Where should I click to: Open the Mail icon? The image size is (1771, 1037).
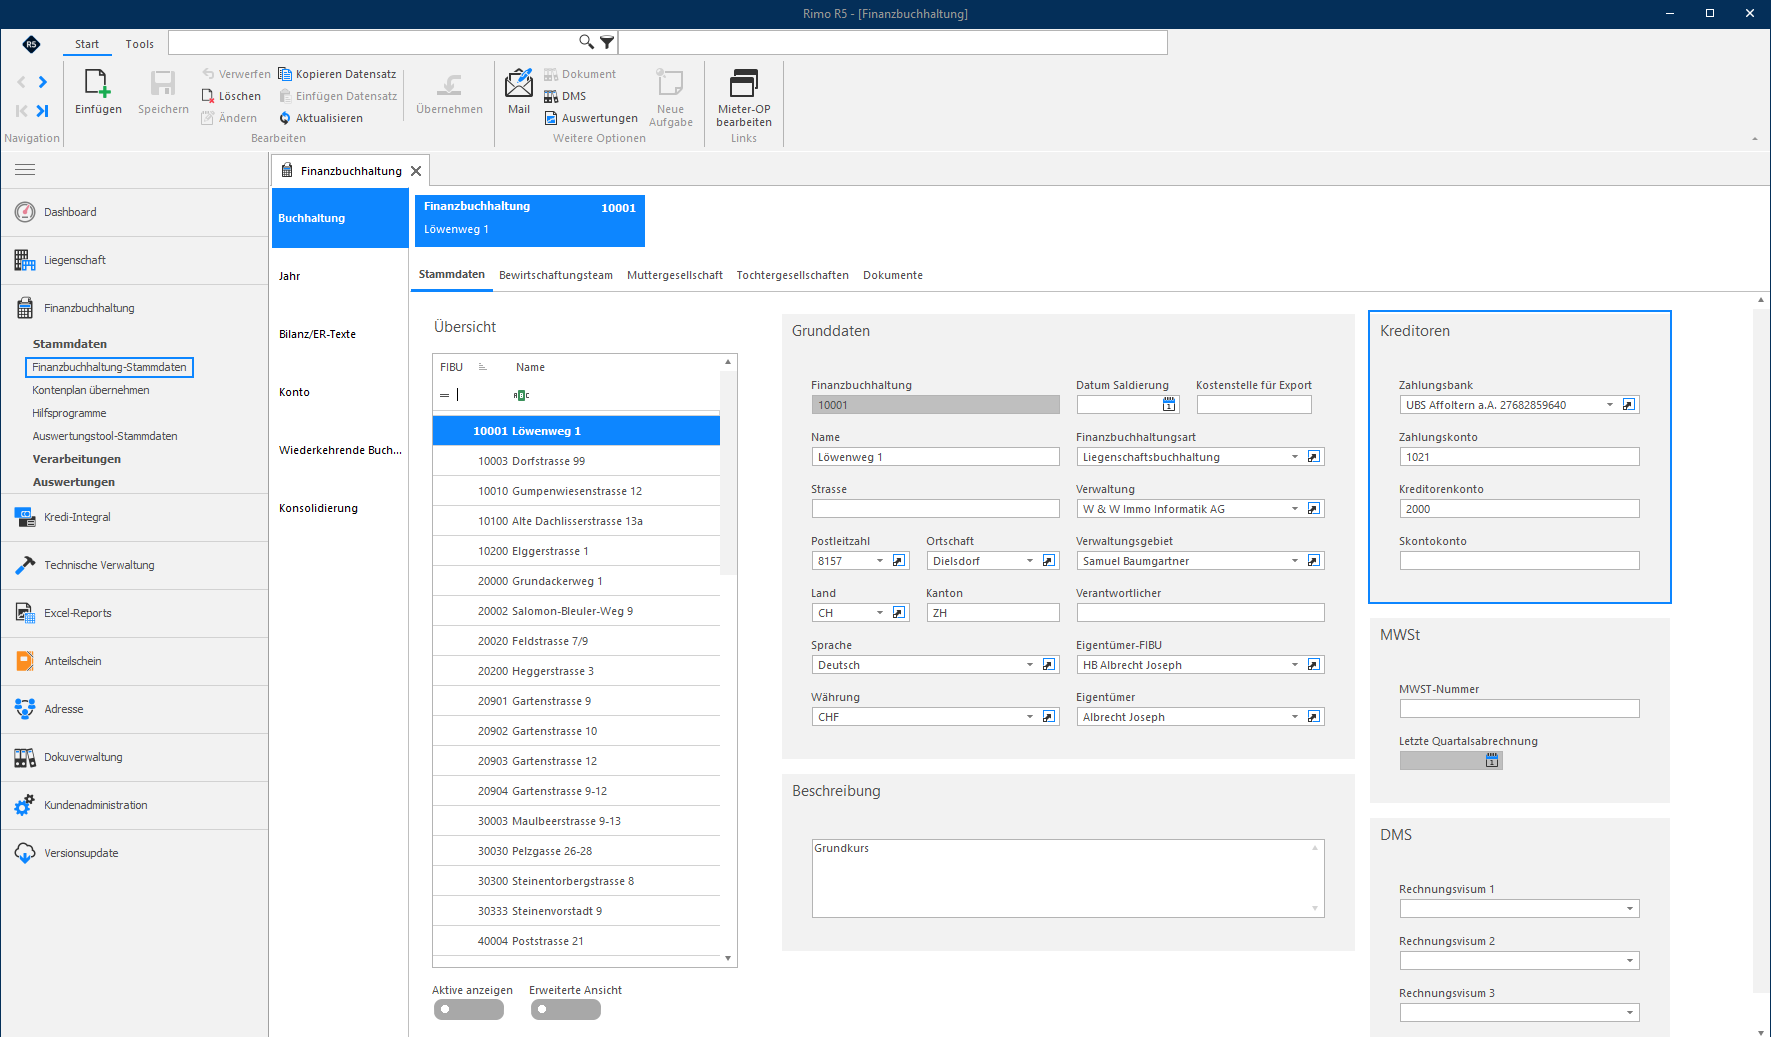click(519, 84)
